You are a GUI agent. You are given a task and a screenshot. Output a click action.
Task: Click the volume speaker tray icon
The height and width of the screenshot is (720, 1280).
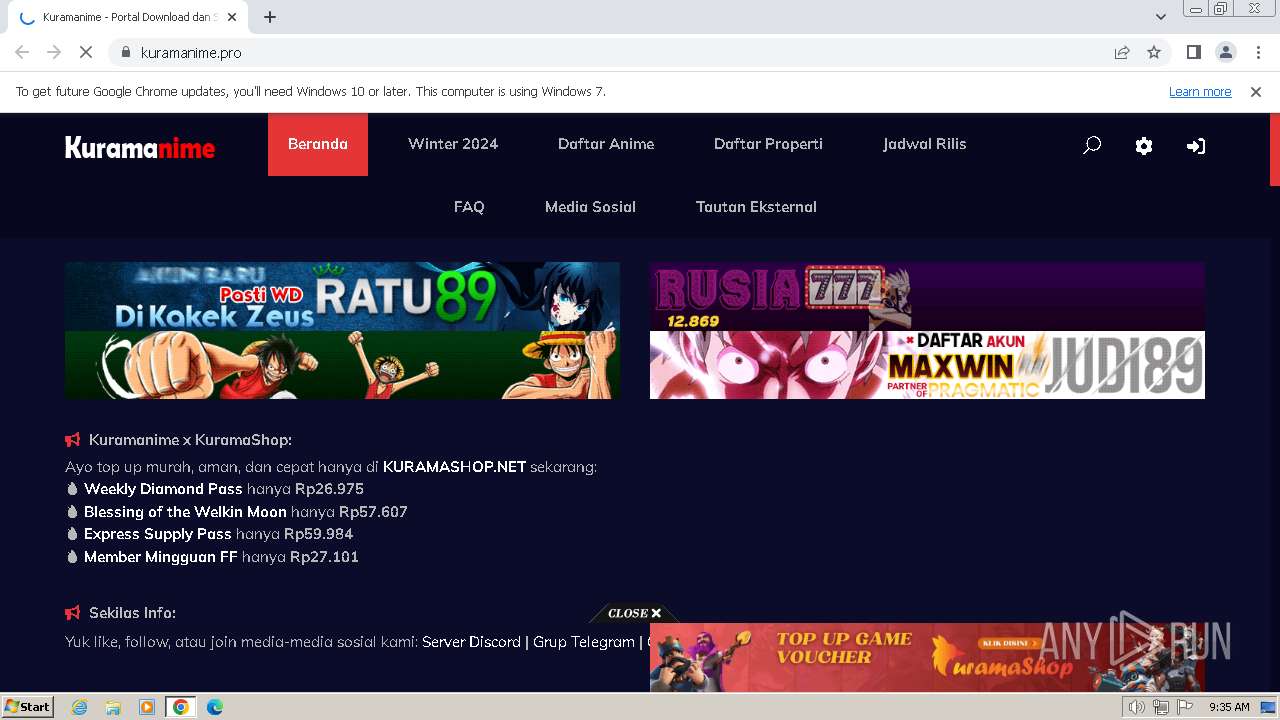[1137, 707]
